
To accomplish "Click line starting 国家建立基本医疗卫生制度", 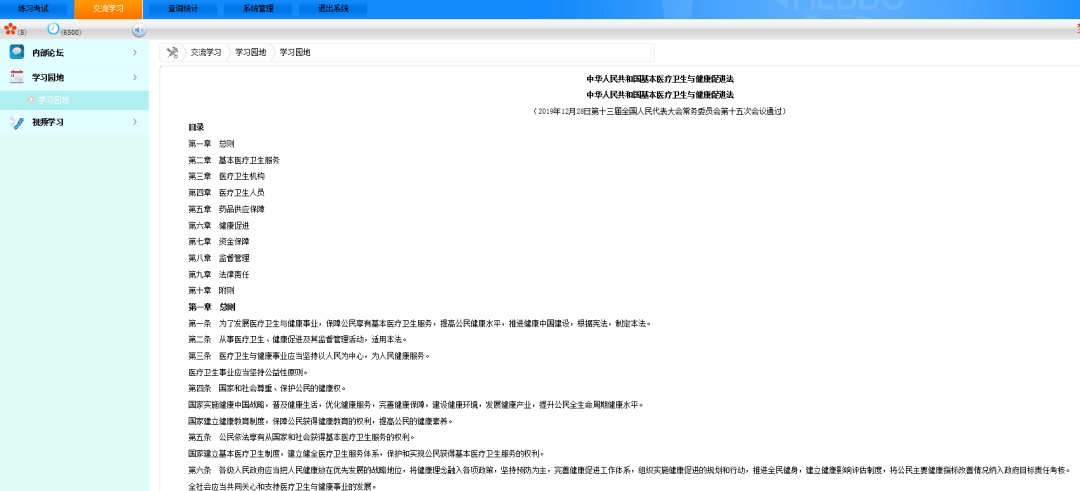I will tap(366, 454).
